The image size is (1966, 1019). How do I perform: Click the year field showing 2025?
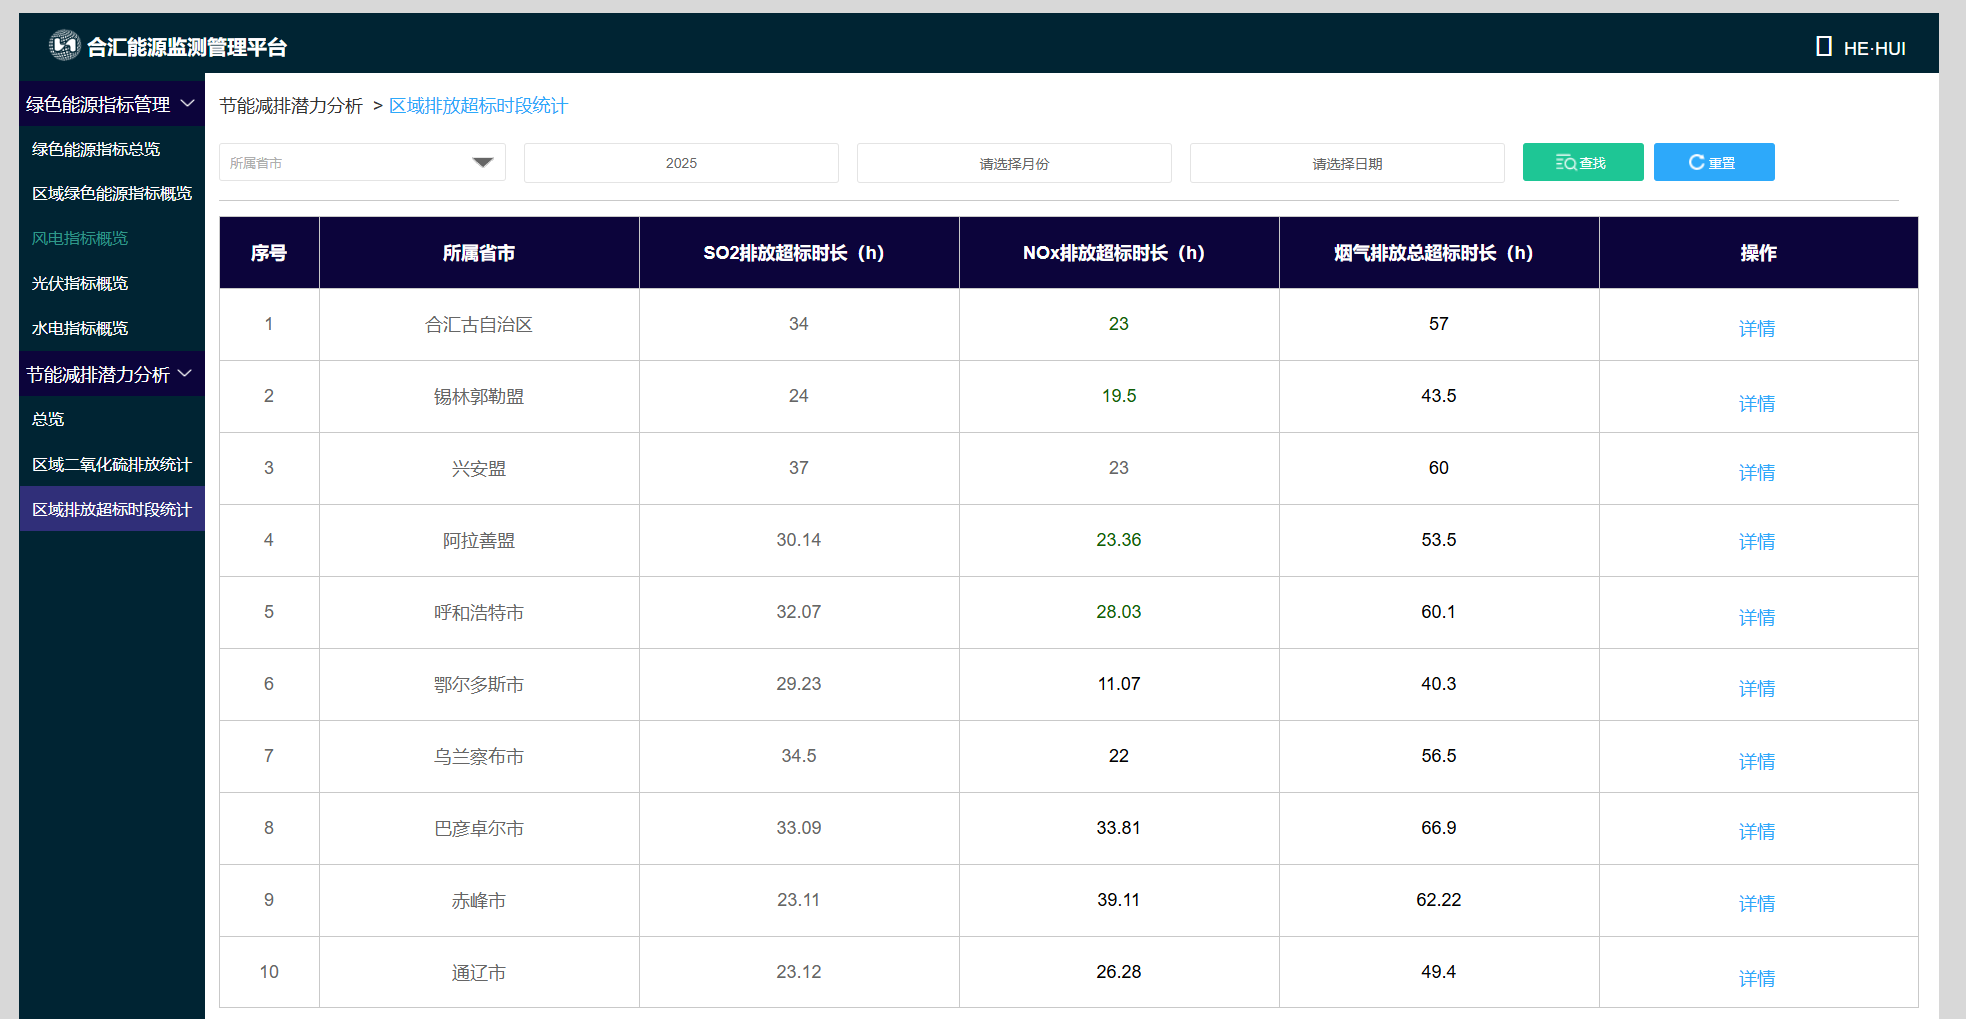pyautogui.click(x=681, y=163)
